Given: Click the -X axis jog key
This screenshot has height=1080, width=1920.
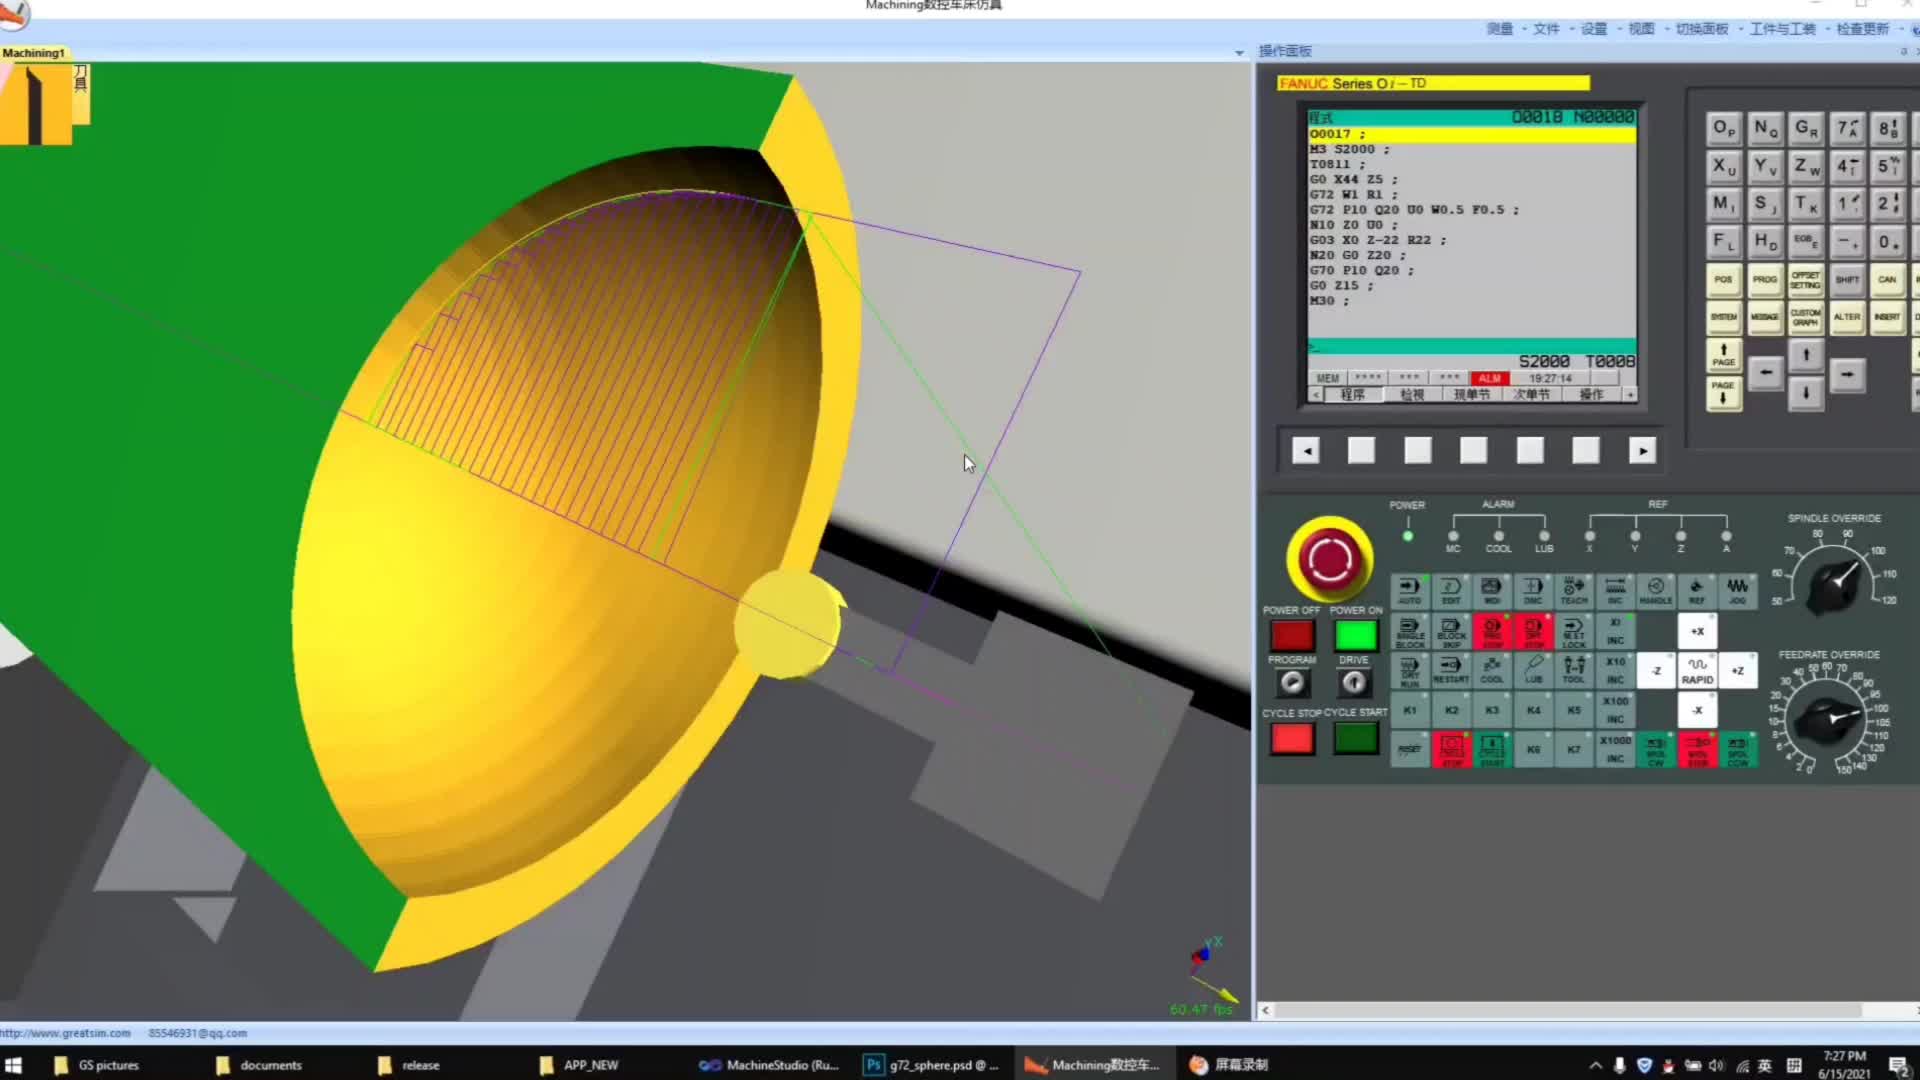Looking at the screenshot, I should (1697, 710).
